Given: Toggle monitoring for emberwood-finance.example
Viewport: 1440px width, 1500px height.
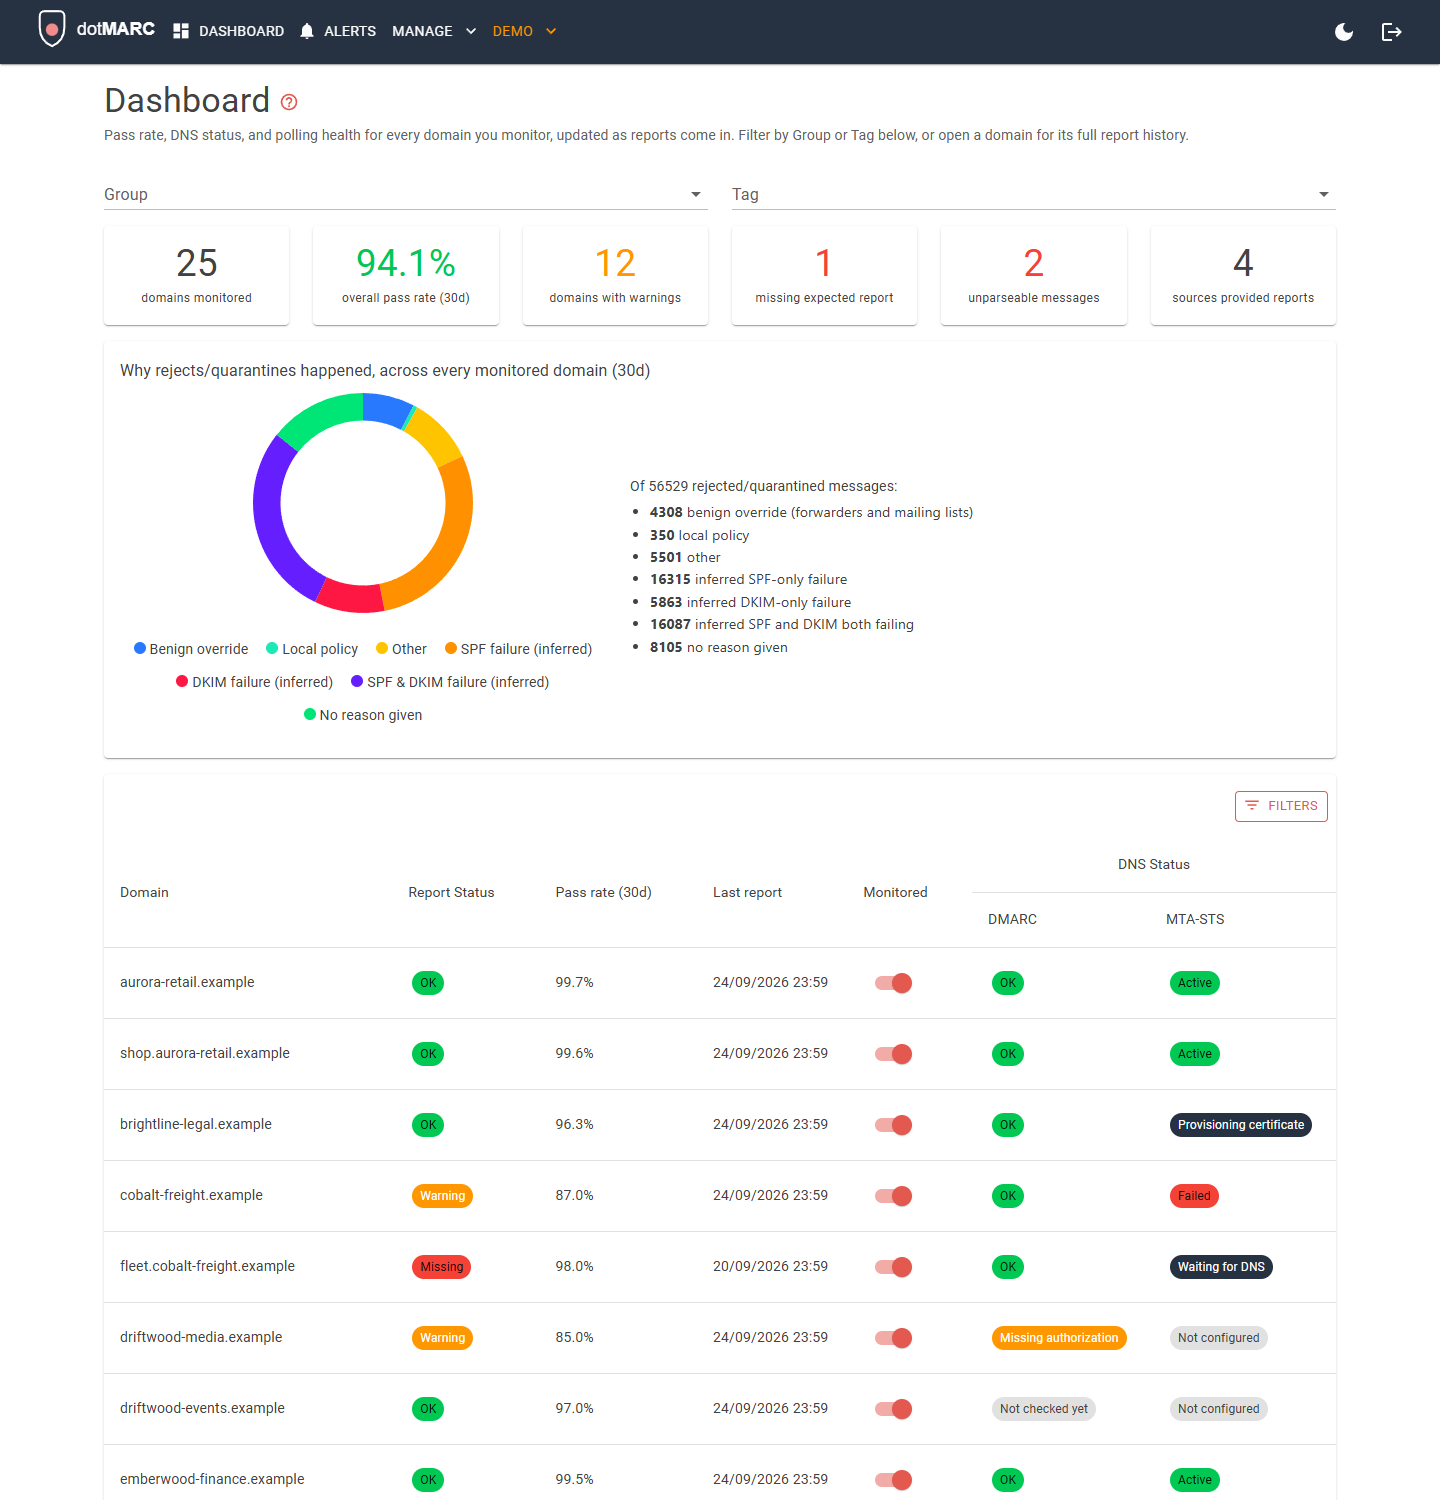Looking at the screenshot, I should 894,1480.
